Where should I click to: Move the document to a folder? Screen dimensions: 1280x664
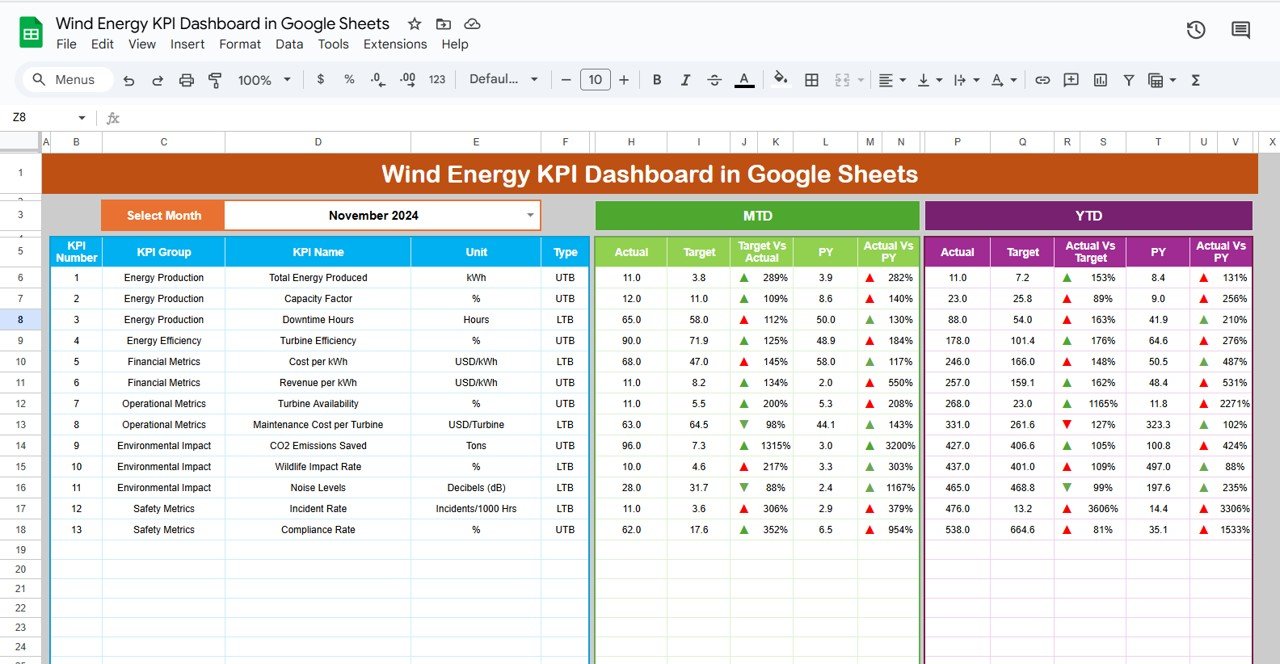point(443,23)
